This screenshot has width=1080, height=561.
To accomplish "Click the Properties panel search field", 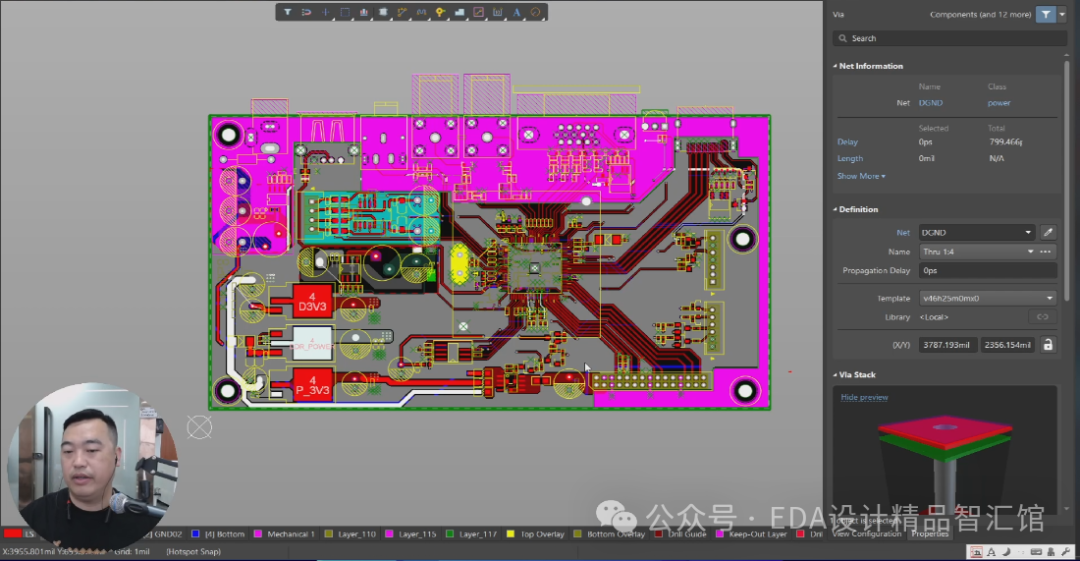I will coord(945,38).
